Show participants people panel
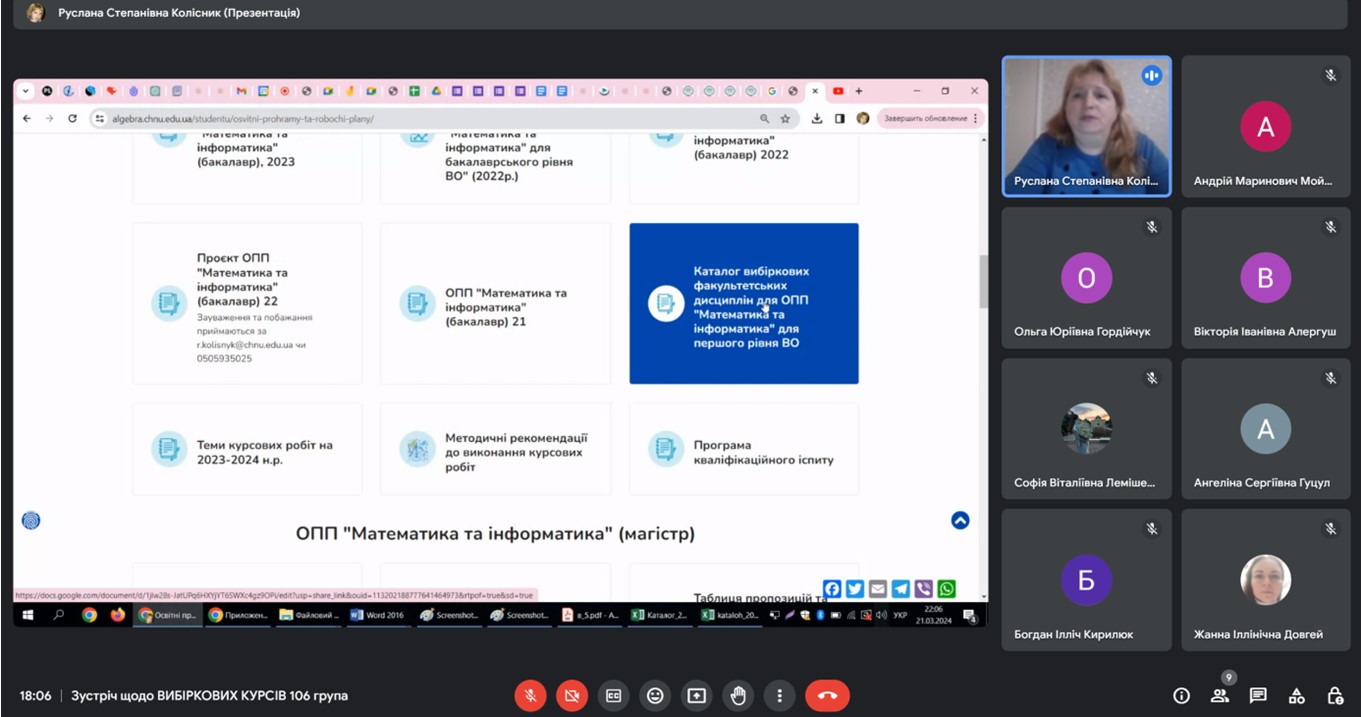 coord(1219,695)
